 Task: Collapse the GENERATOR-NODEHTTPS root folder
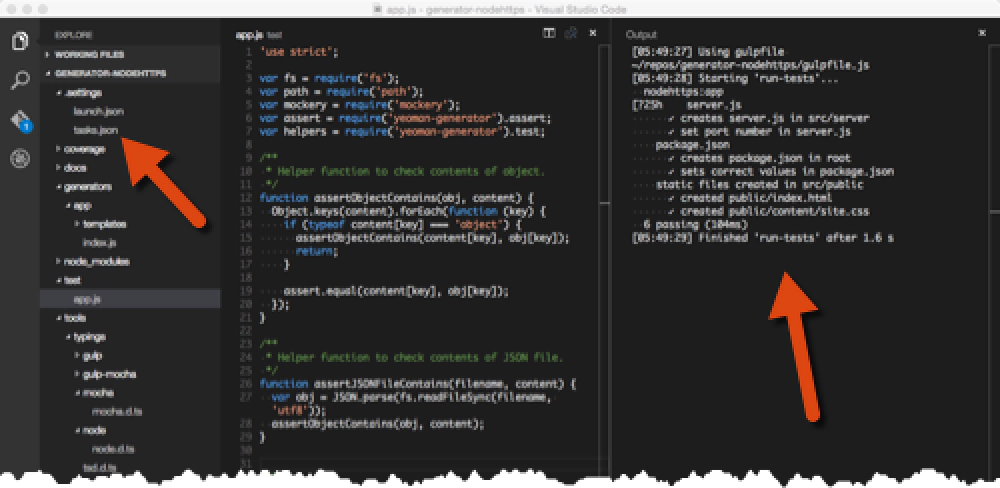point(105,73)
